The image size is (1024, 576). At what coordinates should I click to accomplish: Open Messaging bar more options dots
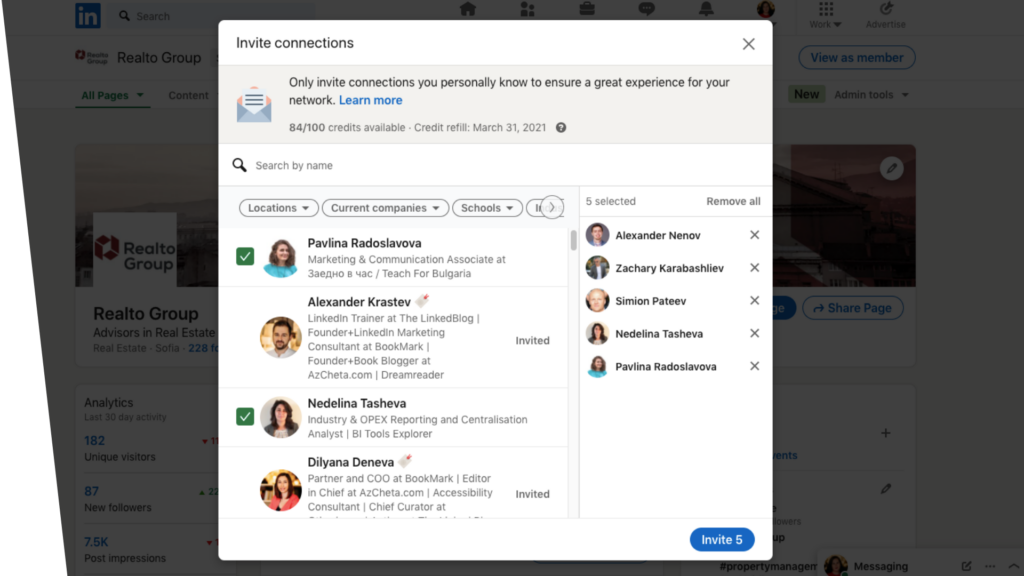coord(991,566)
